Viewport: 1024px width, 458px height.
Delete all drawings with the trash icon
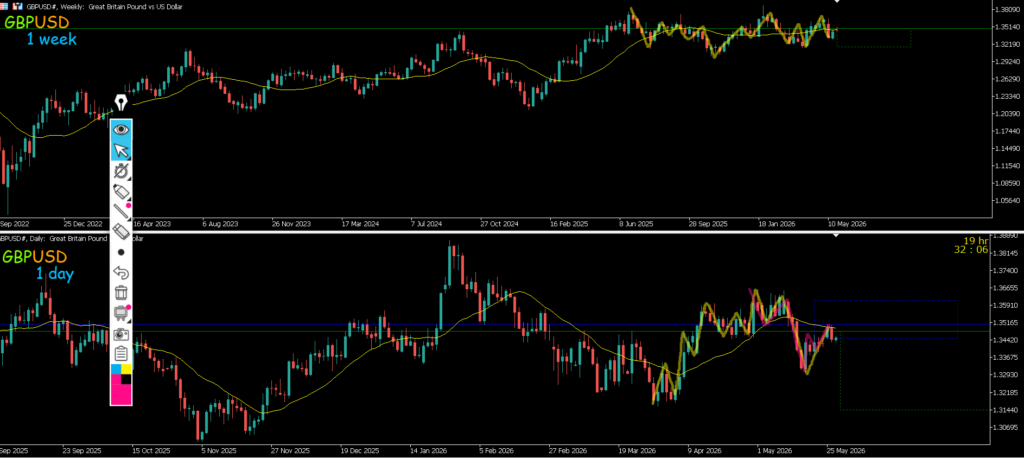coord(121,293)
